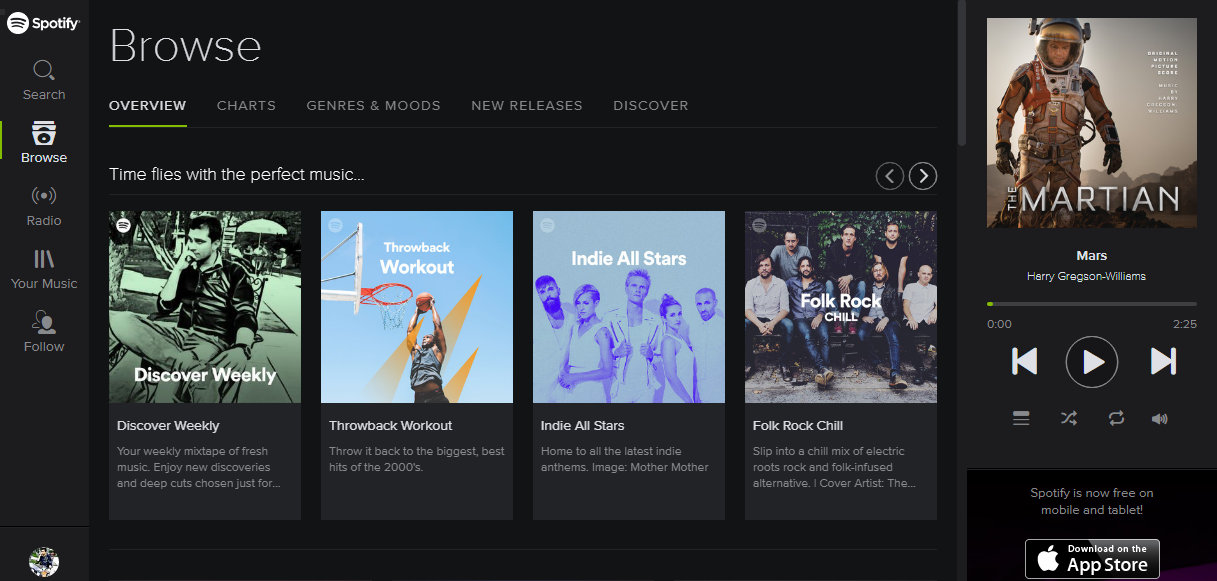1217x581 pixels.
Task: Switch to the Discover tab
Action: click(x=651, y=106)
